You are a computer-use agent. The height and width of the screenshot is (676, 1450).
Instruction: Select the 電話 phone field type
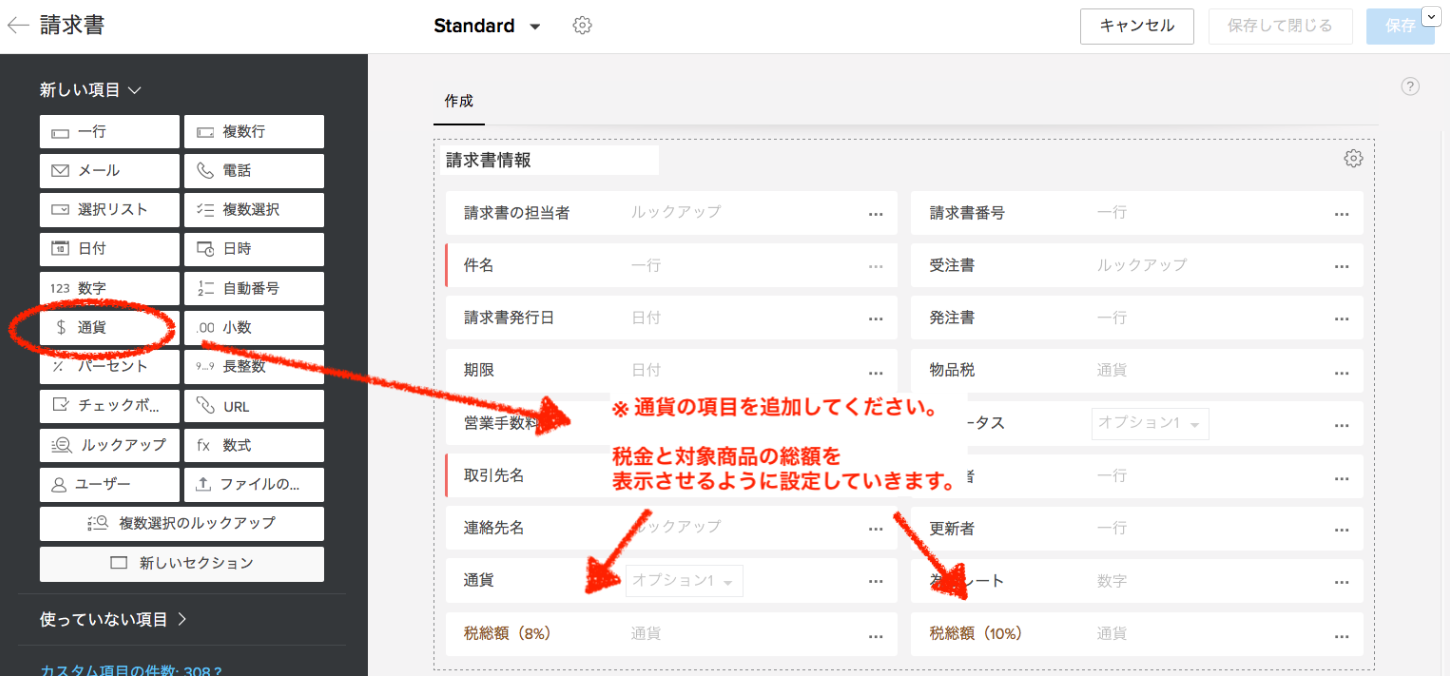point(254,171)
